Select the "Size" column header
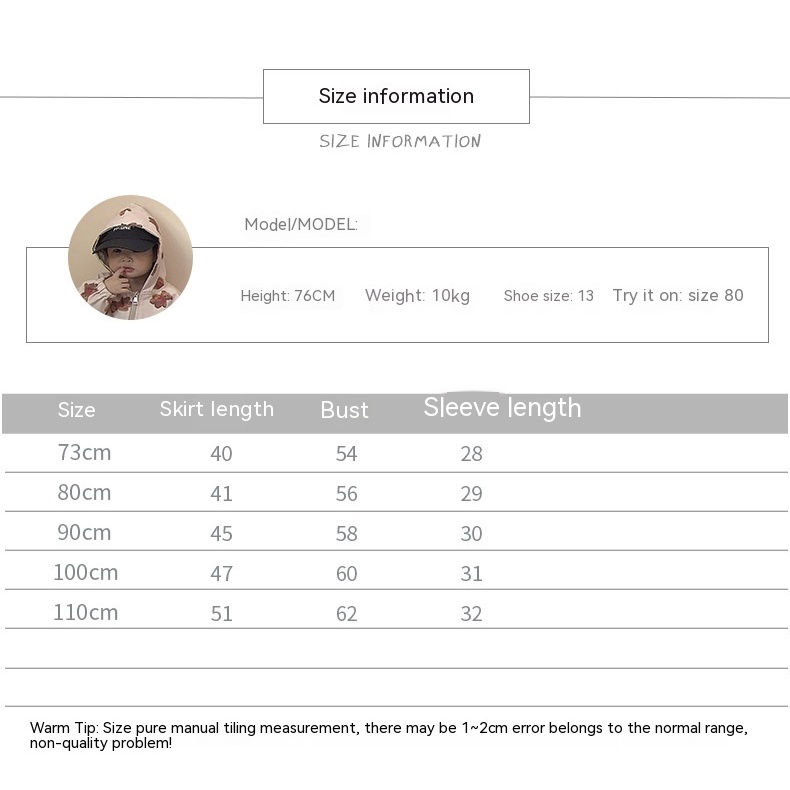790x790 pixels. point(76,410)
